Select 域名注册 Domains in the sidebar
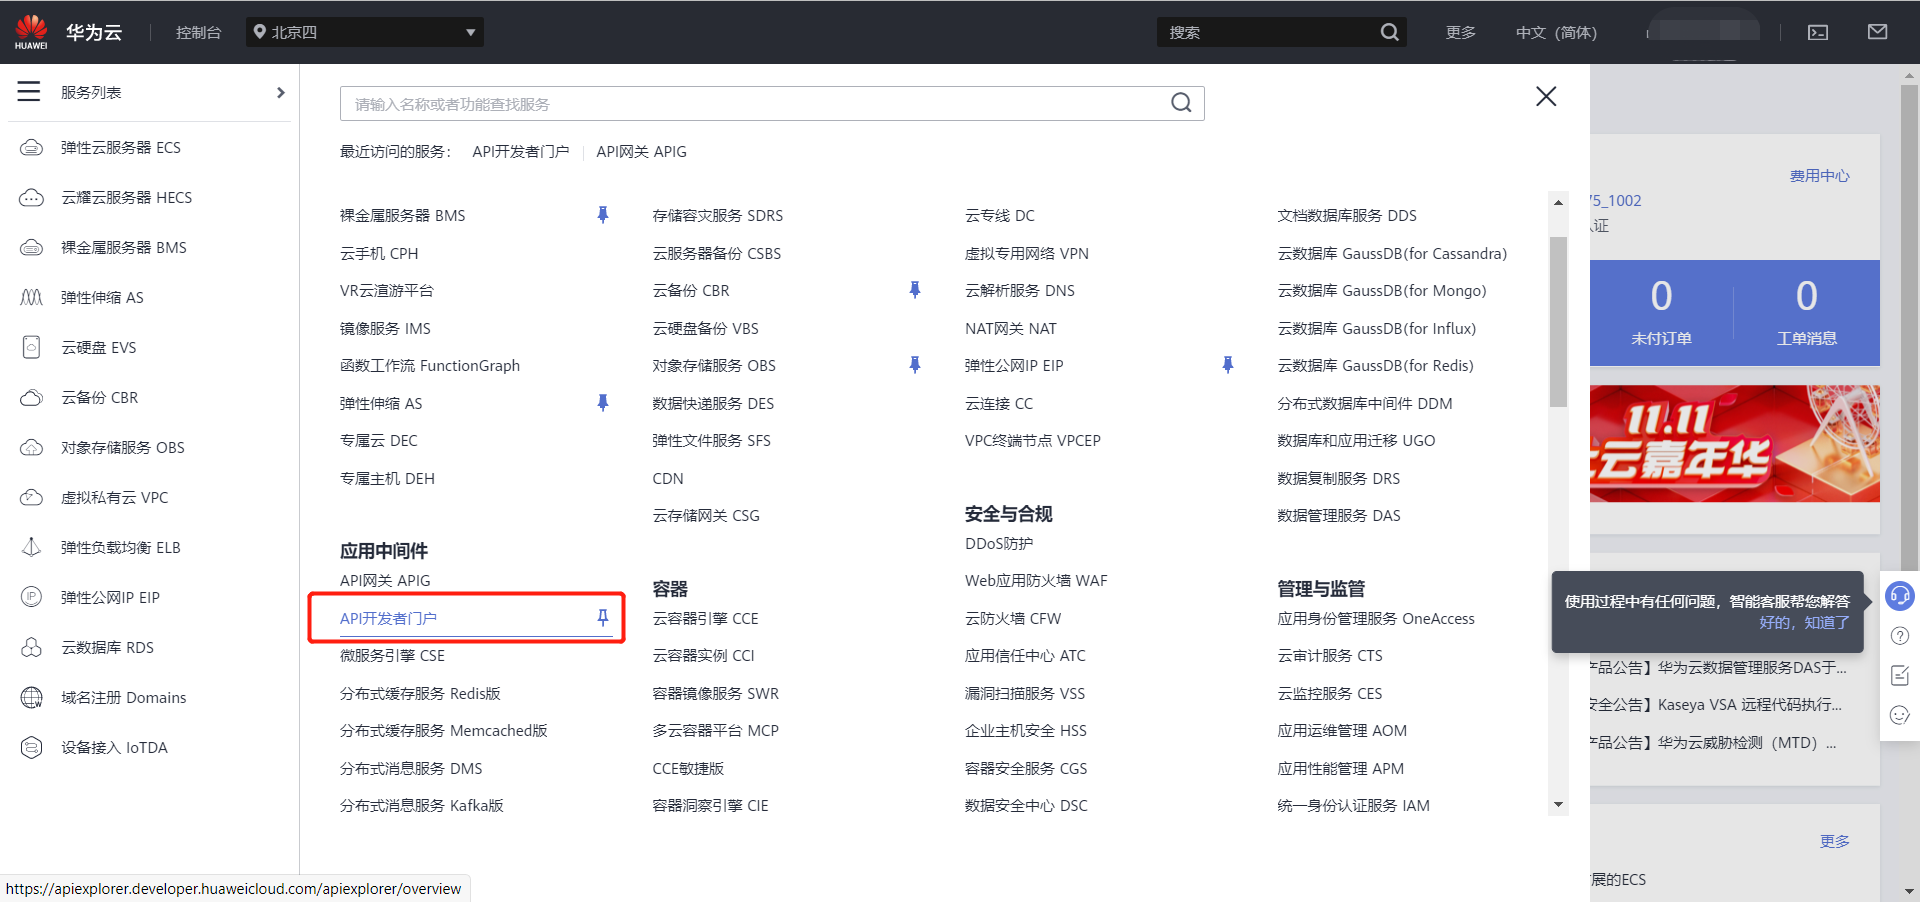 (x=124, y=698)
